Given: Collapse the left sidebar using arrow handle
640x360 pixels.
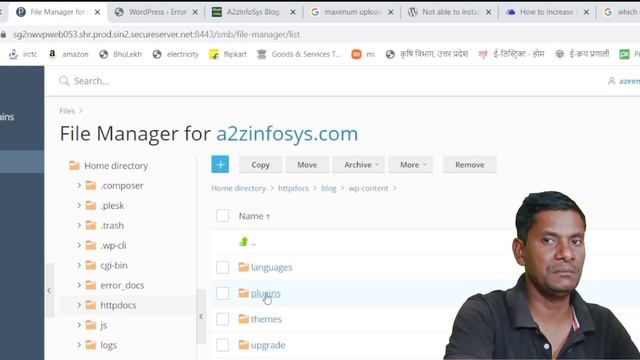Looking at the screenshot, I should pos(49,291).
